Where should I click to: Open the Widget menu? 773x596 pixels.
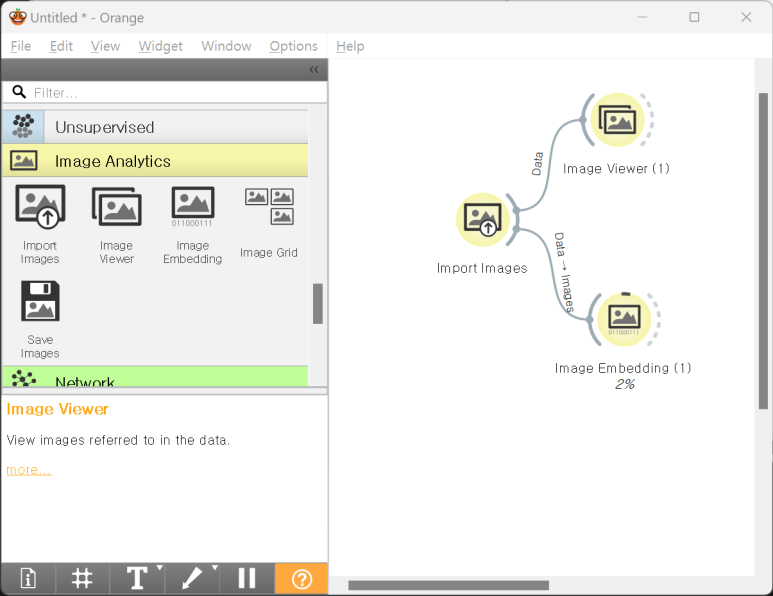tap(160, 46)
